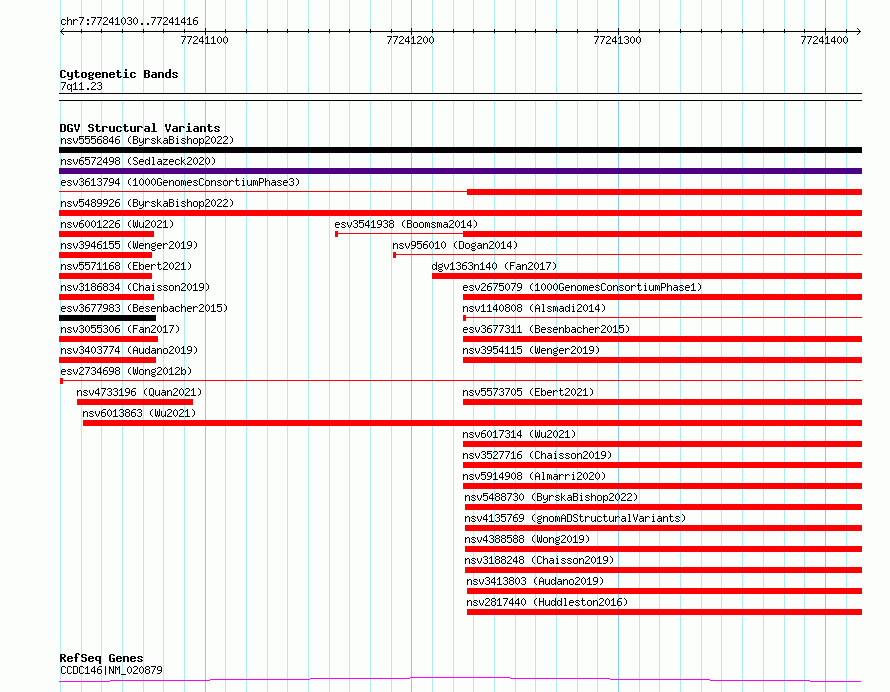Screen dimensions: 890x692
Task: Open nsv4388588 (Wong2019) variant label
Action: click(x=527, y=539)
